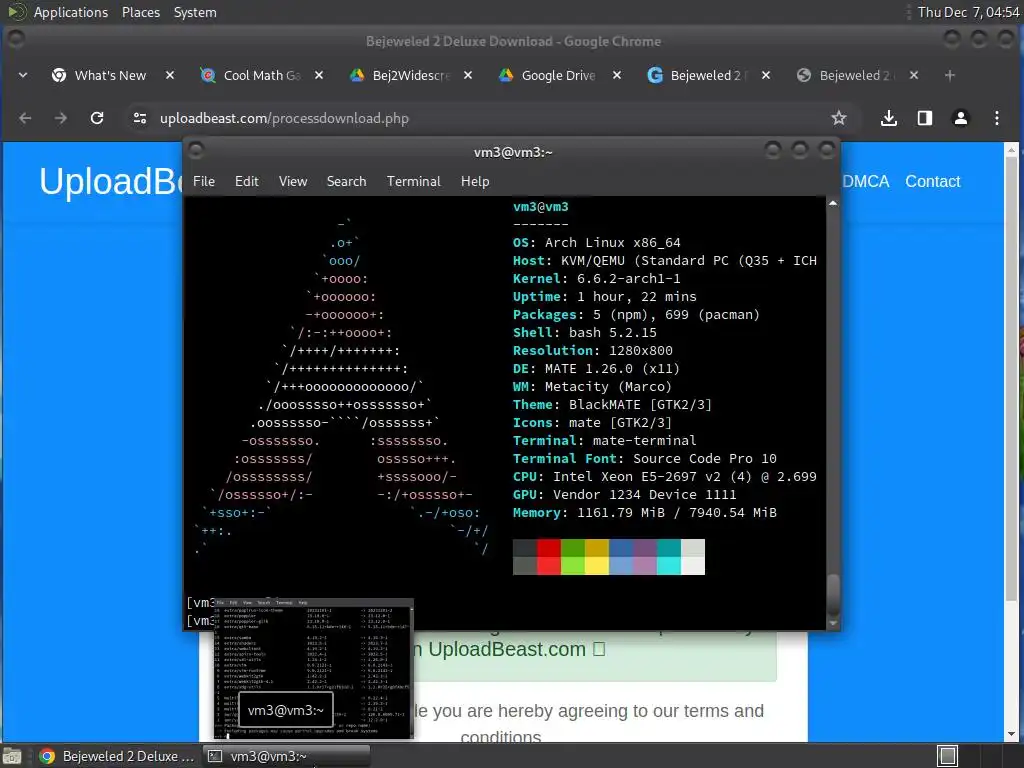
Task: Open the System menu in top panel
Action: click(x=195, y=12)
